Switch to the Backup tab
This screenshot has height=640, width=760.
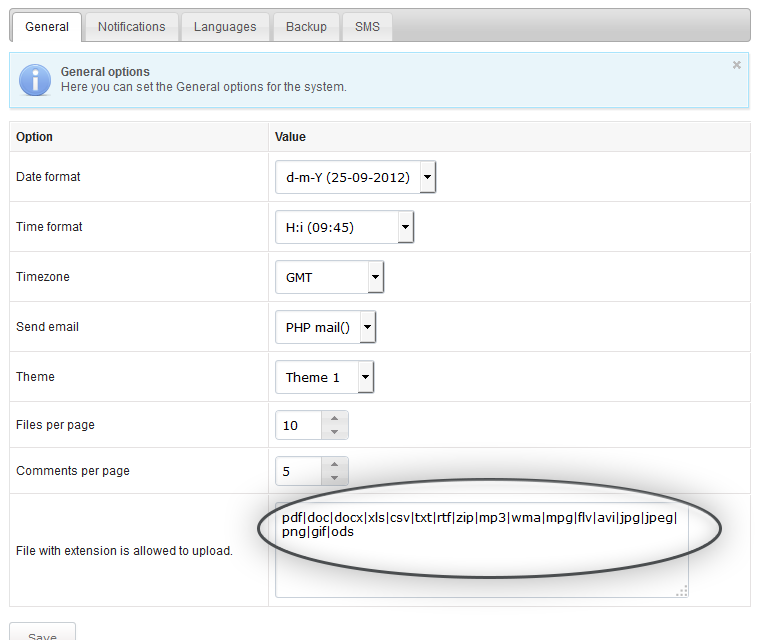click(x=306, y=27)
